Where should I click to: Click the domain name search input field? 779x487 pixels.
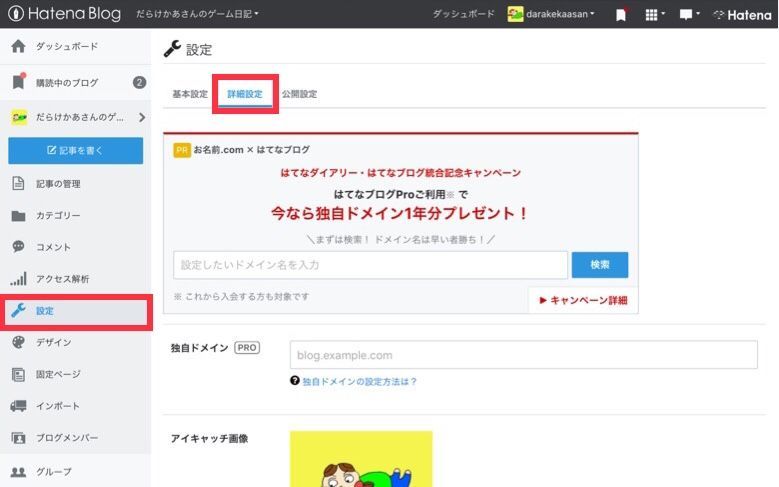coord(370,265)
